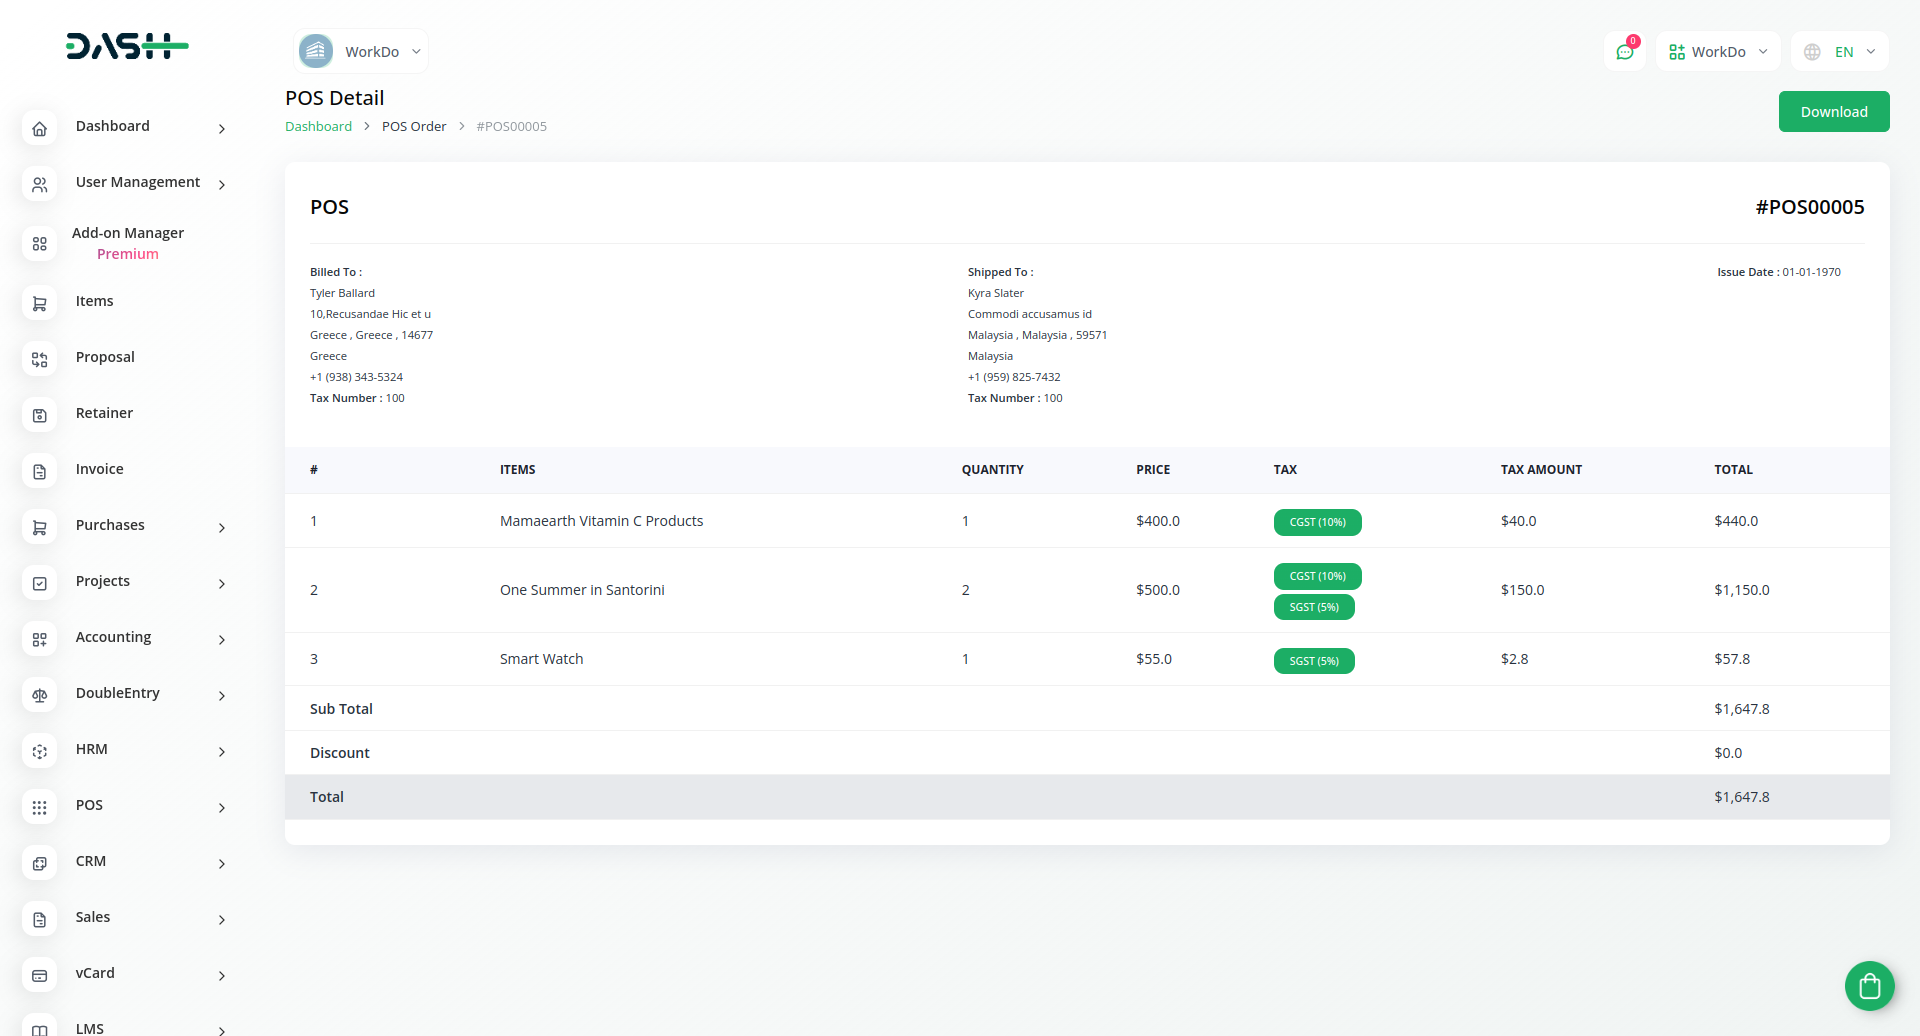
Task: Open Add-on Manager Premium menu item
Action: coord(128,242)
